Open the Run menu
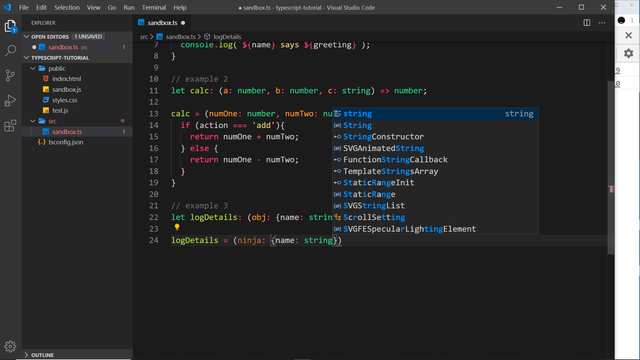The width and height of the screenshot is (640, 360). click(x=129, y=7)
